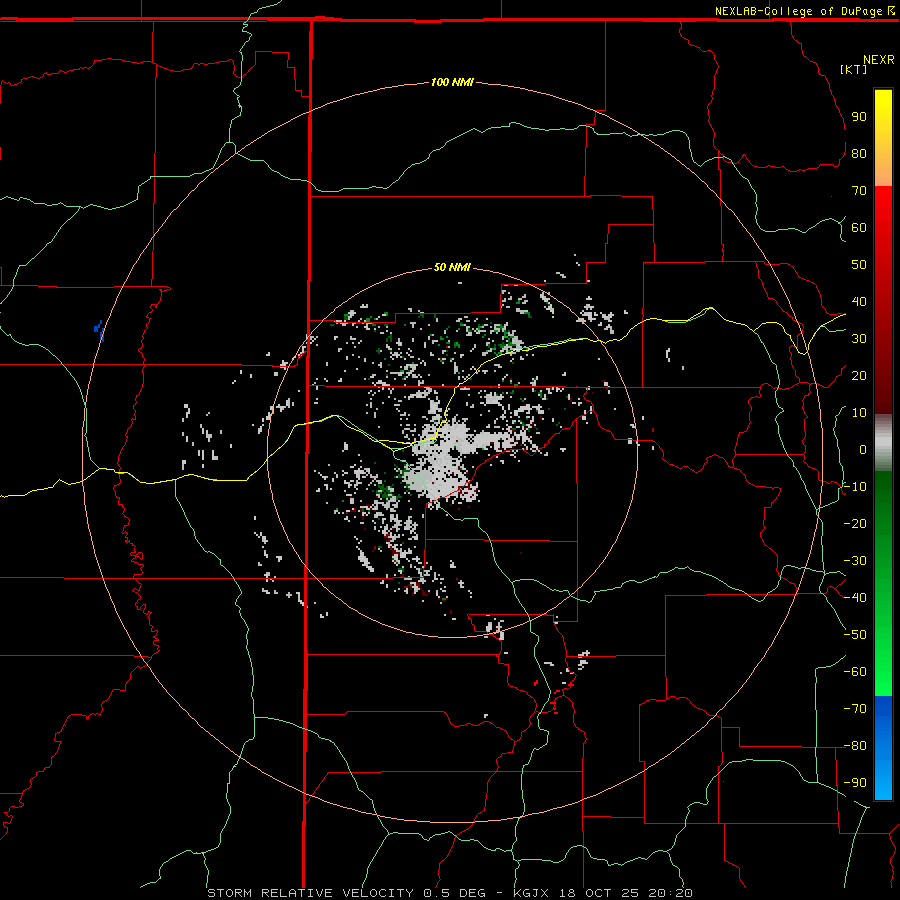Select the 50 NMI range ring label

pos(452,267)
